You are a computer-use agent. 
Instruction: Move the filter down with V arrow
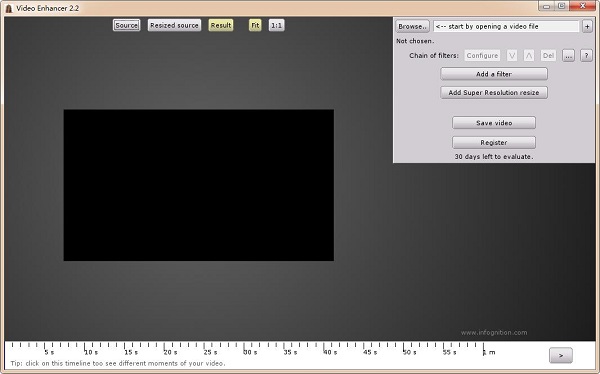click(512, 56)
